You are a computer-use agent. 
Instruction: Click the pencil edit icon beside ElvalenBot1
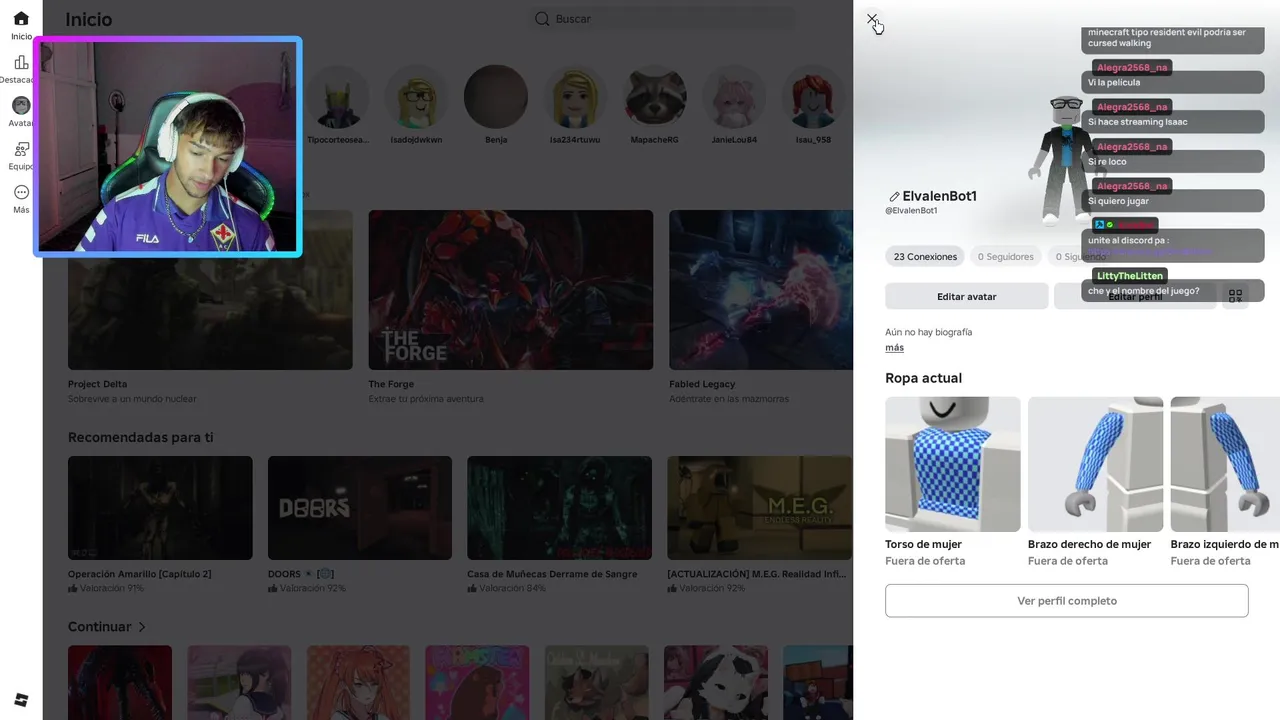(x=894, y=197)
